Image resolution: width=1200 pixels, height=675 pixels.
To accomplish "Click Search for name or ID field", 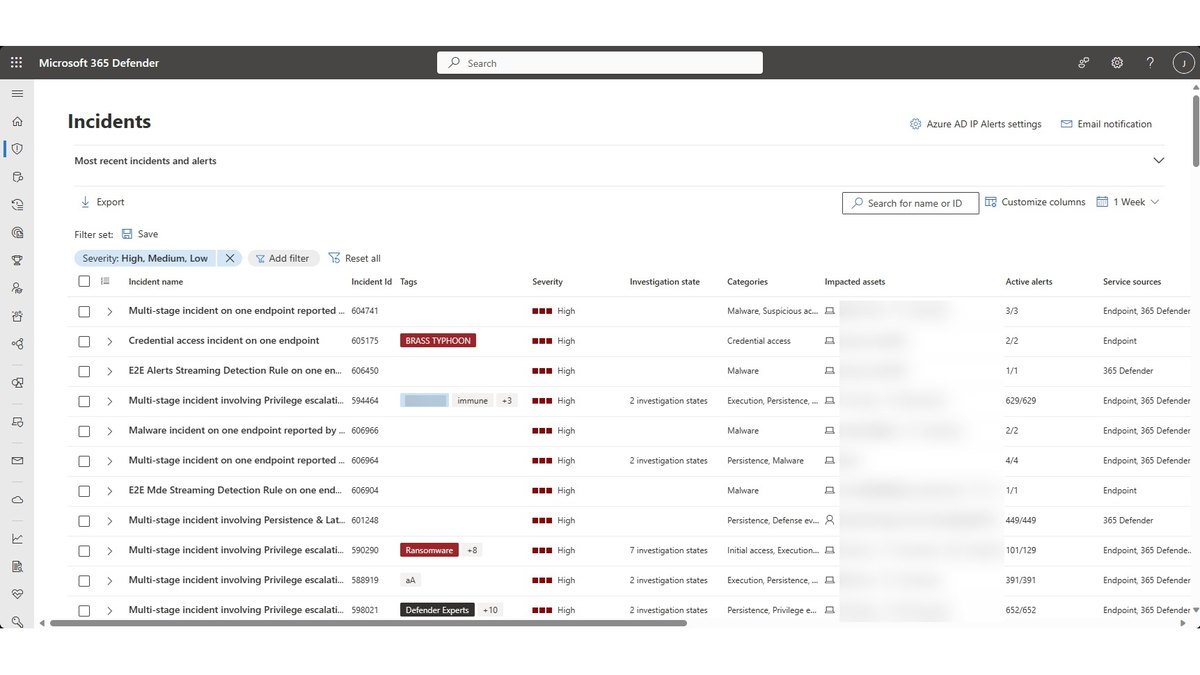I will [910, 203].
